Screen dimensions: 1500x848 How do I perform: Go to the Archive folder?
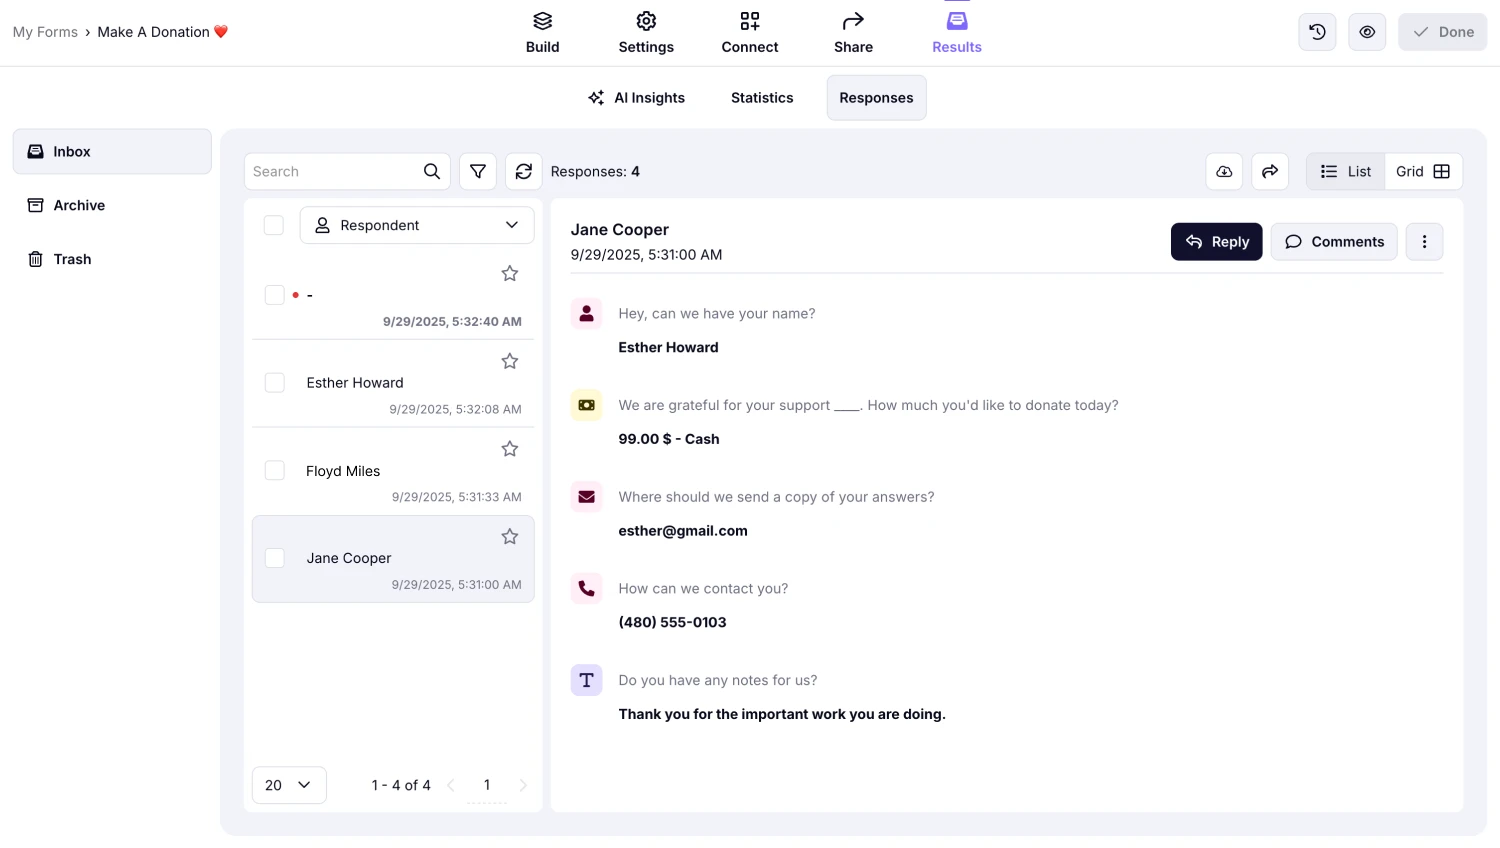(79, 205)
